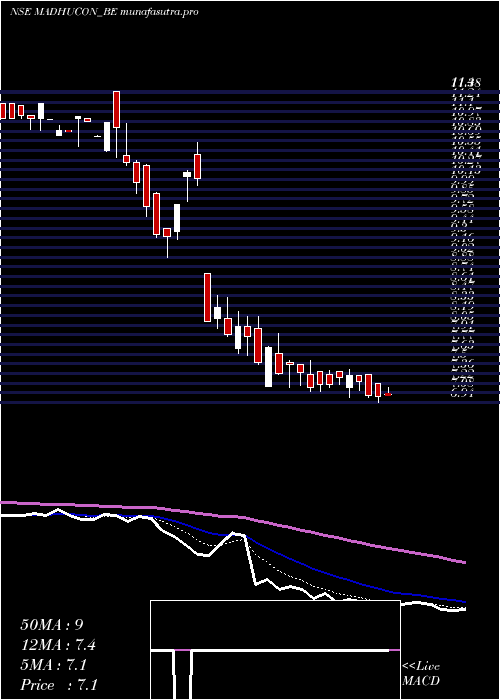Click the tallest red candlestick at chart top
Screen dimensions: 500x700
[x=117, y=110]
